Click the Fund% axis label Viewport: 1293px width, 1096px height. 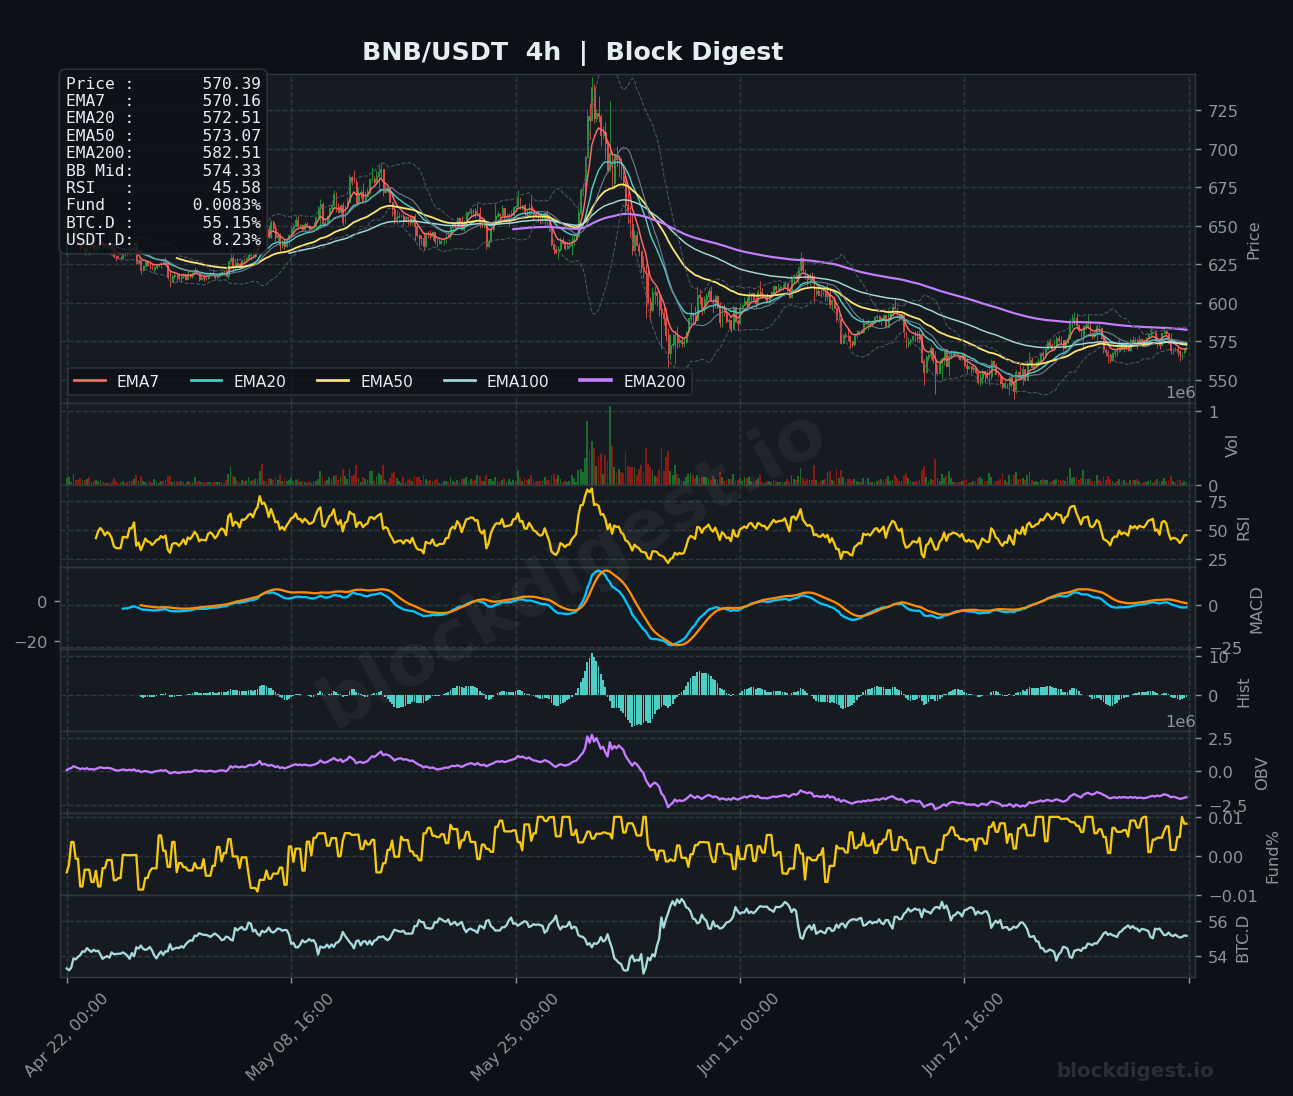pyautogui.click(x=1272, y=857)
